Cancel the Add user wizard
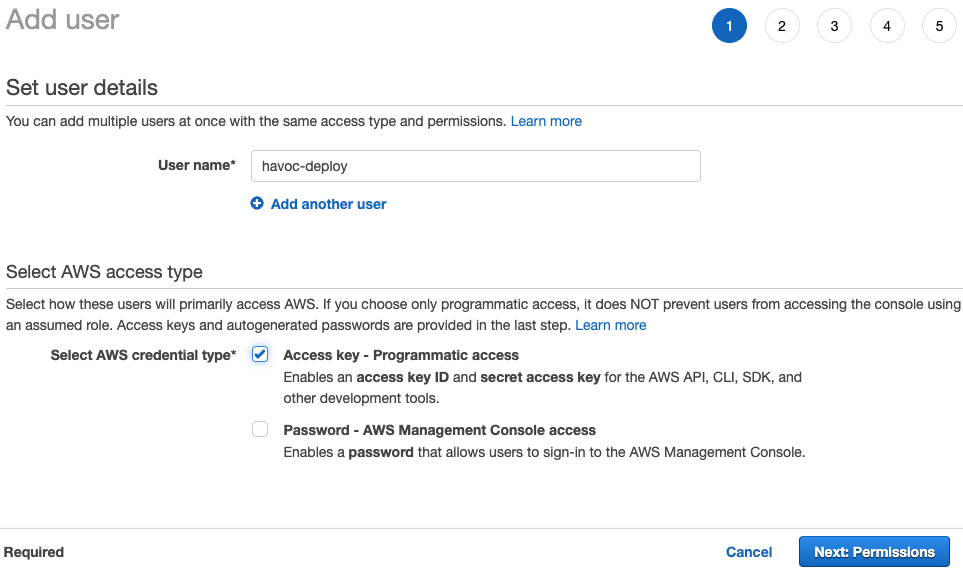The image size is (963, 574). tap(749, 552)
